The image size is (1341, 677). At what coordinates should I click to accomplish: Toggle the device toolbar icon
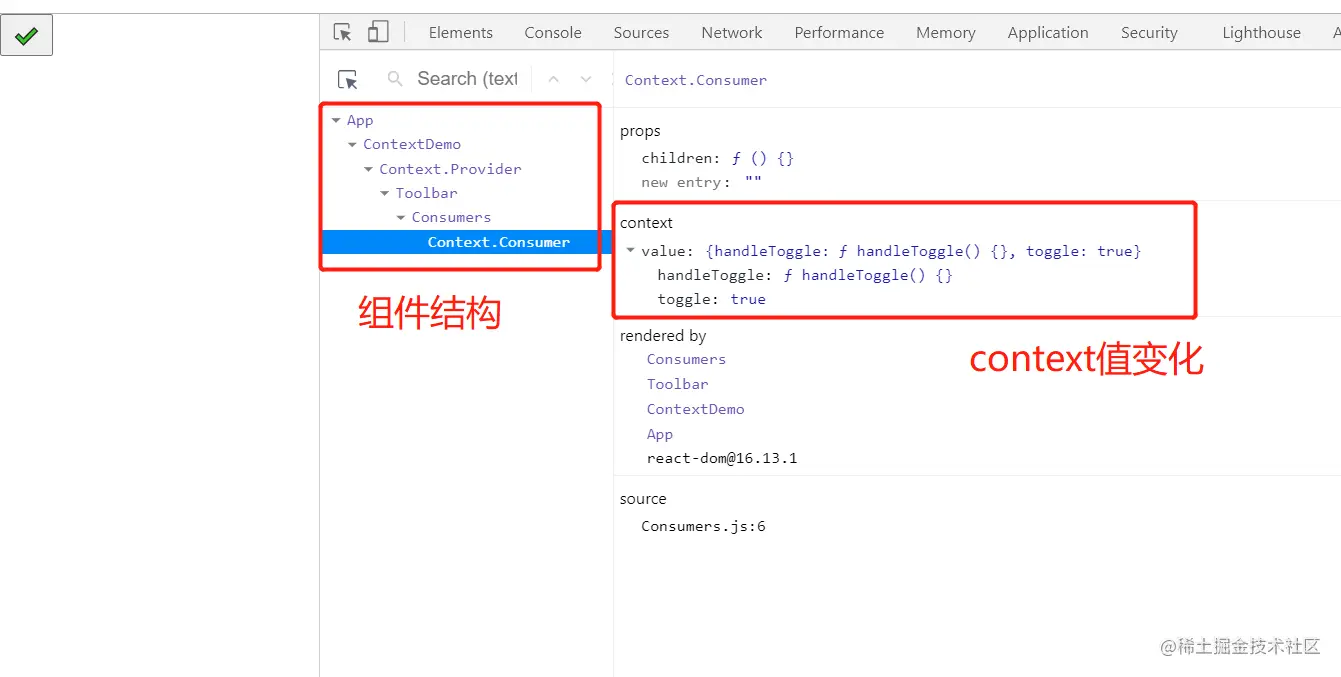tap(378, 32)
